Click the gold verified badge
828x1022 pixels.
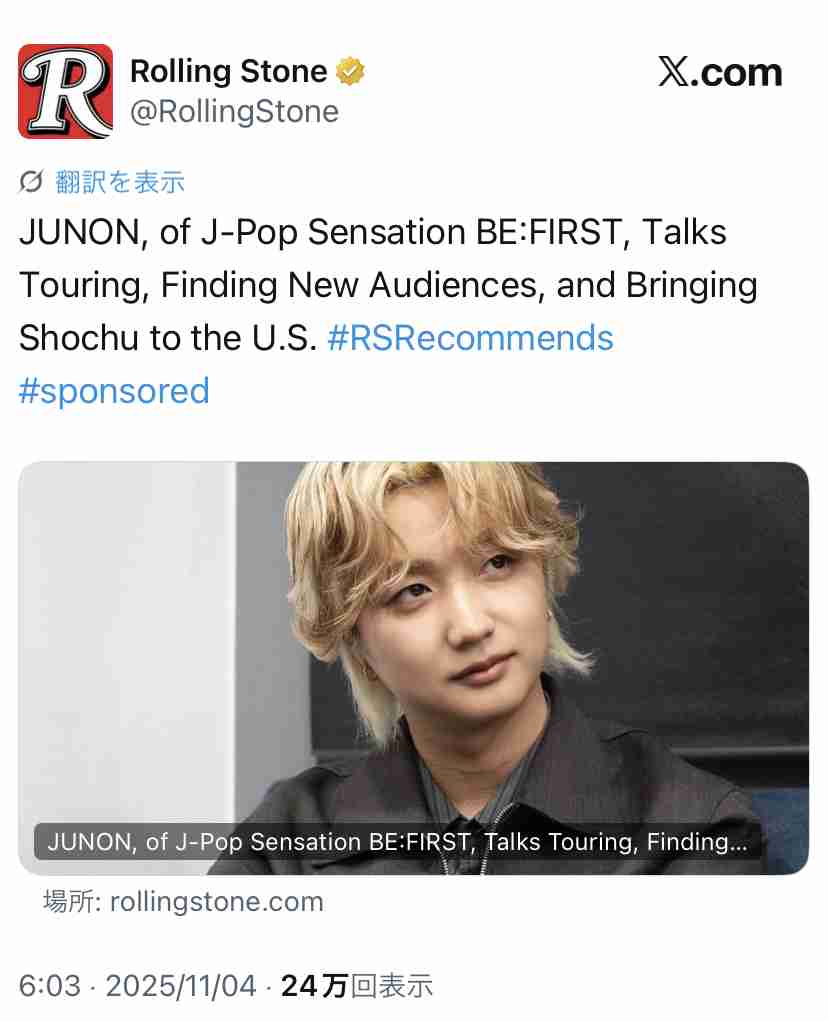pos(350,72)
